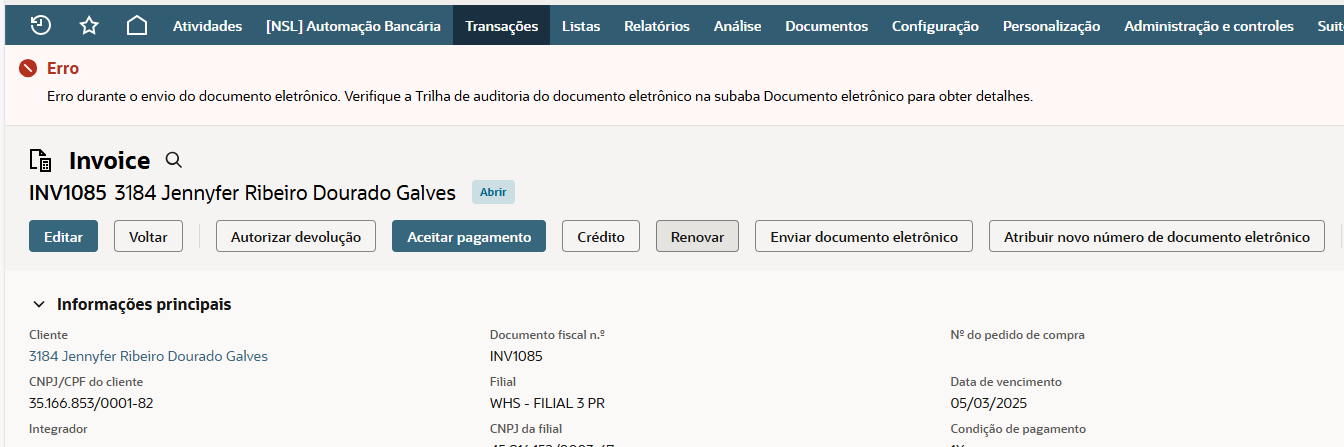Click the invoice document icon
Screen dimensions: 1344x447
click(x=41, y=160)
